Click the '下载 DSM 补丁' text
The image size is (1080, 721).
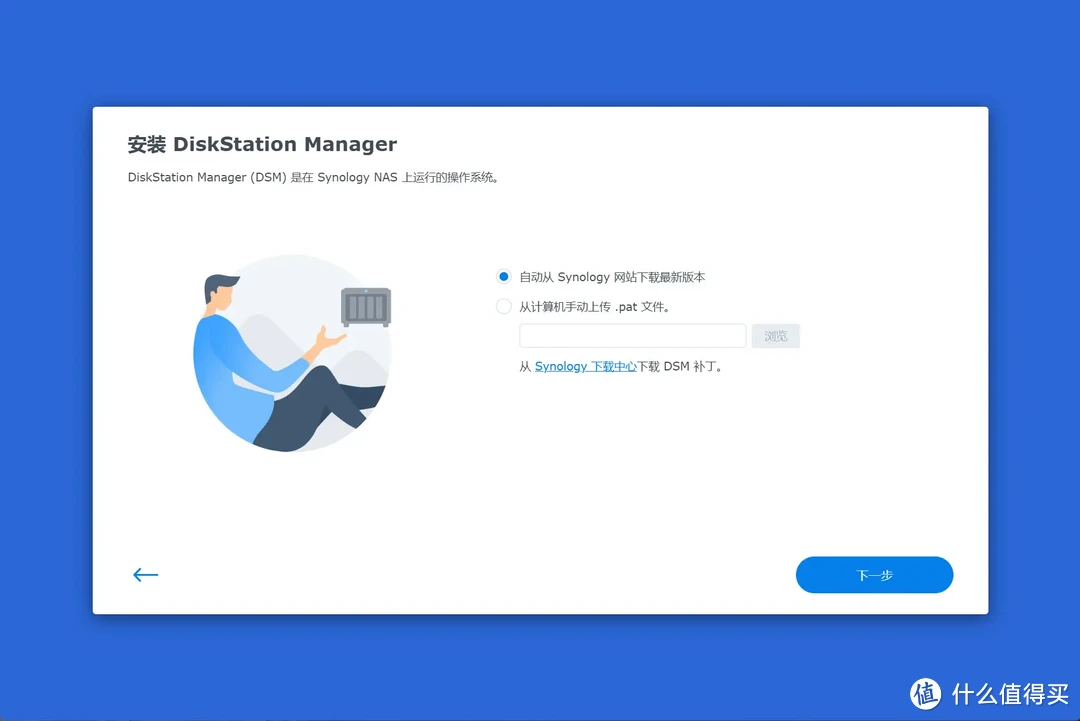pos(679,366)
